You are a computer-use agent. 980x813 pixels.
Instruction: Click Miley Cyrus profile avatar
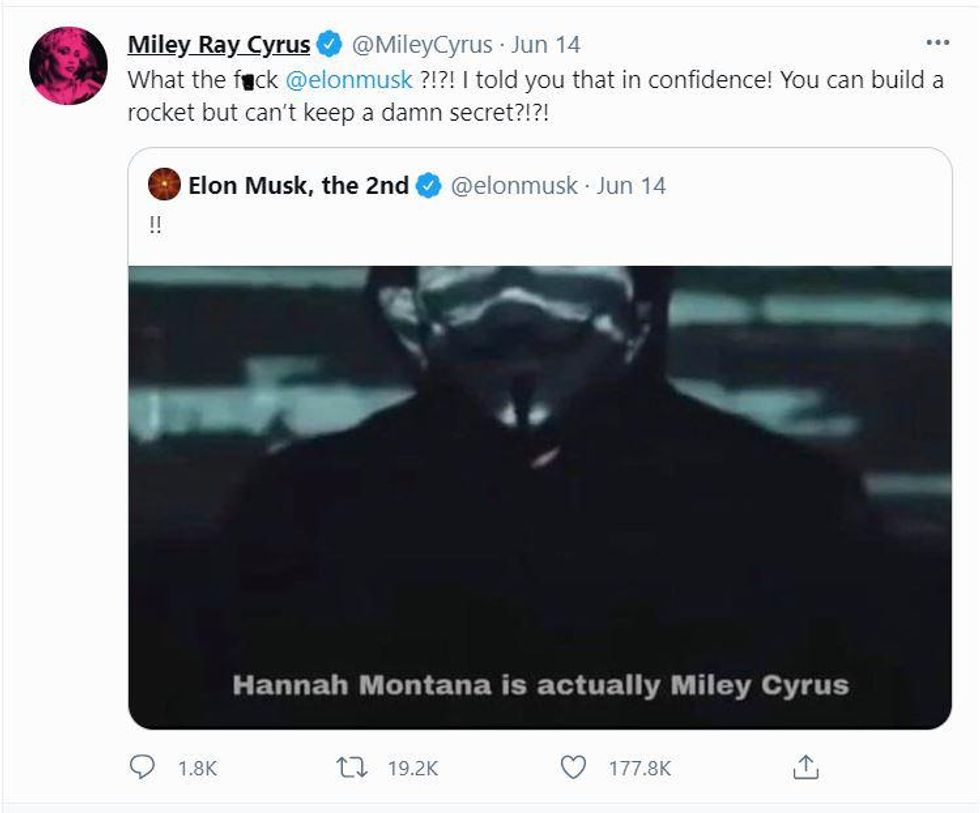69,66
